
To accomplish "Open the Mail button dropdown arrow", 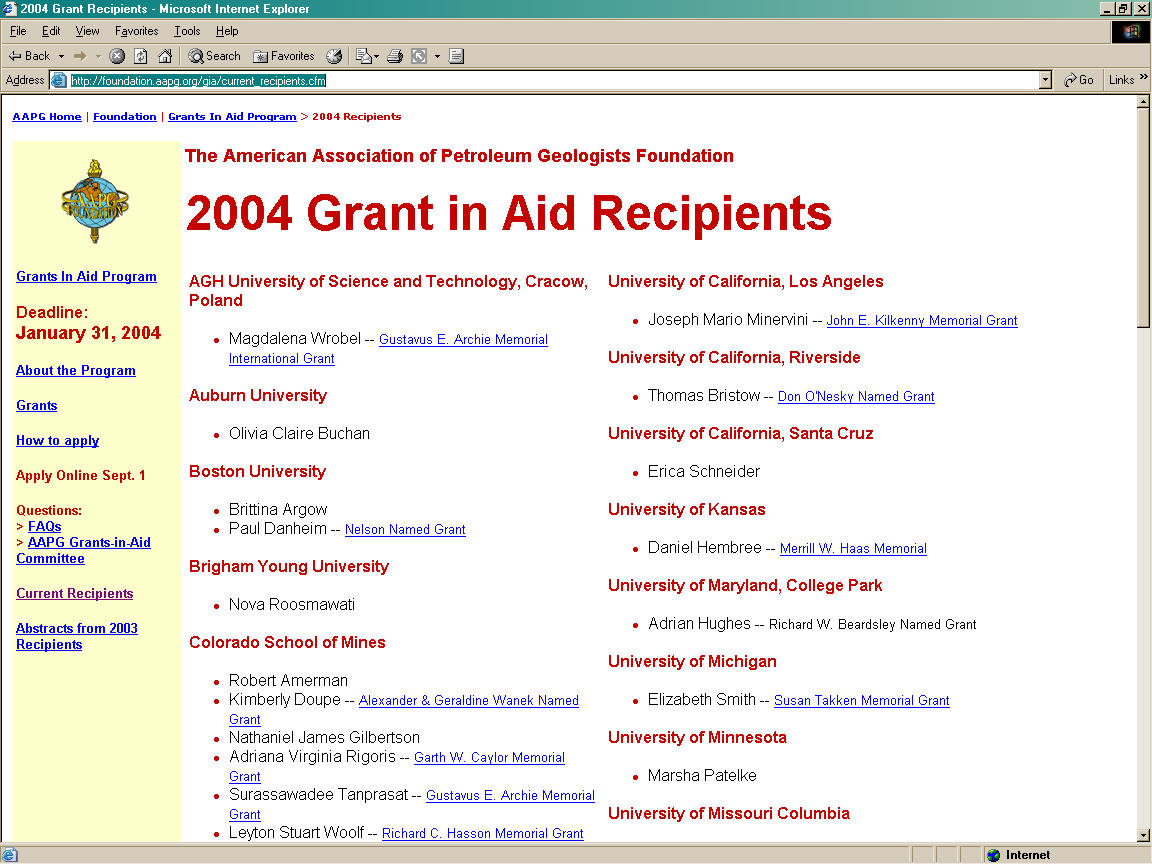I will pyautogui.click(x=377, y=56).
